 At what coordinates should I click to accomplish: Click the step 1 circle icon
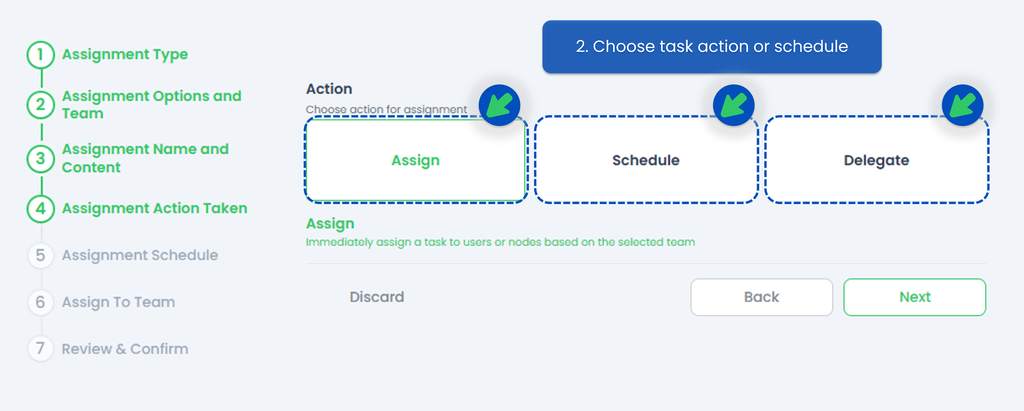click(40, 55)
